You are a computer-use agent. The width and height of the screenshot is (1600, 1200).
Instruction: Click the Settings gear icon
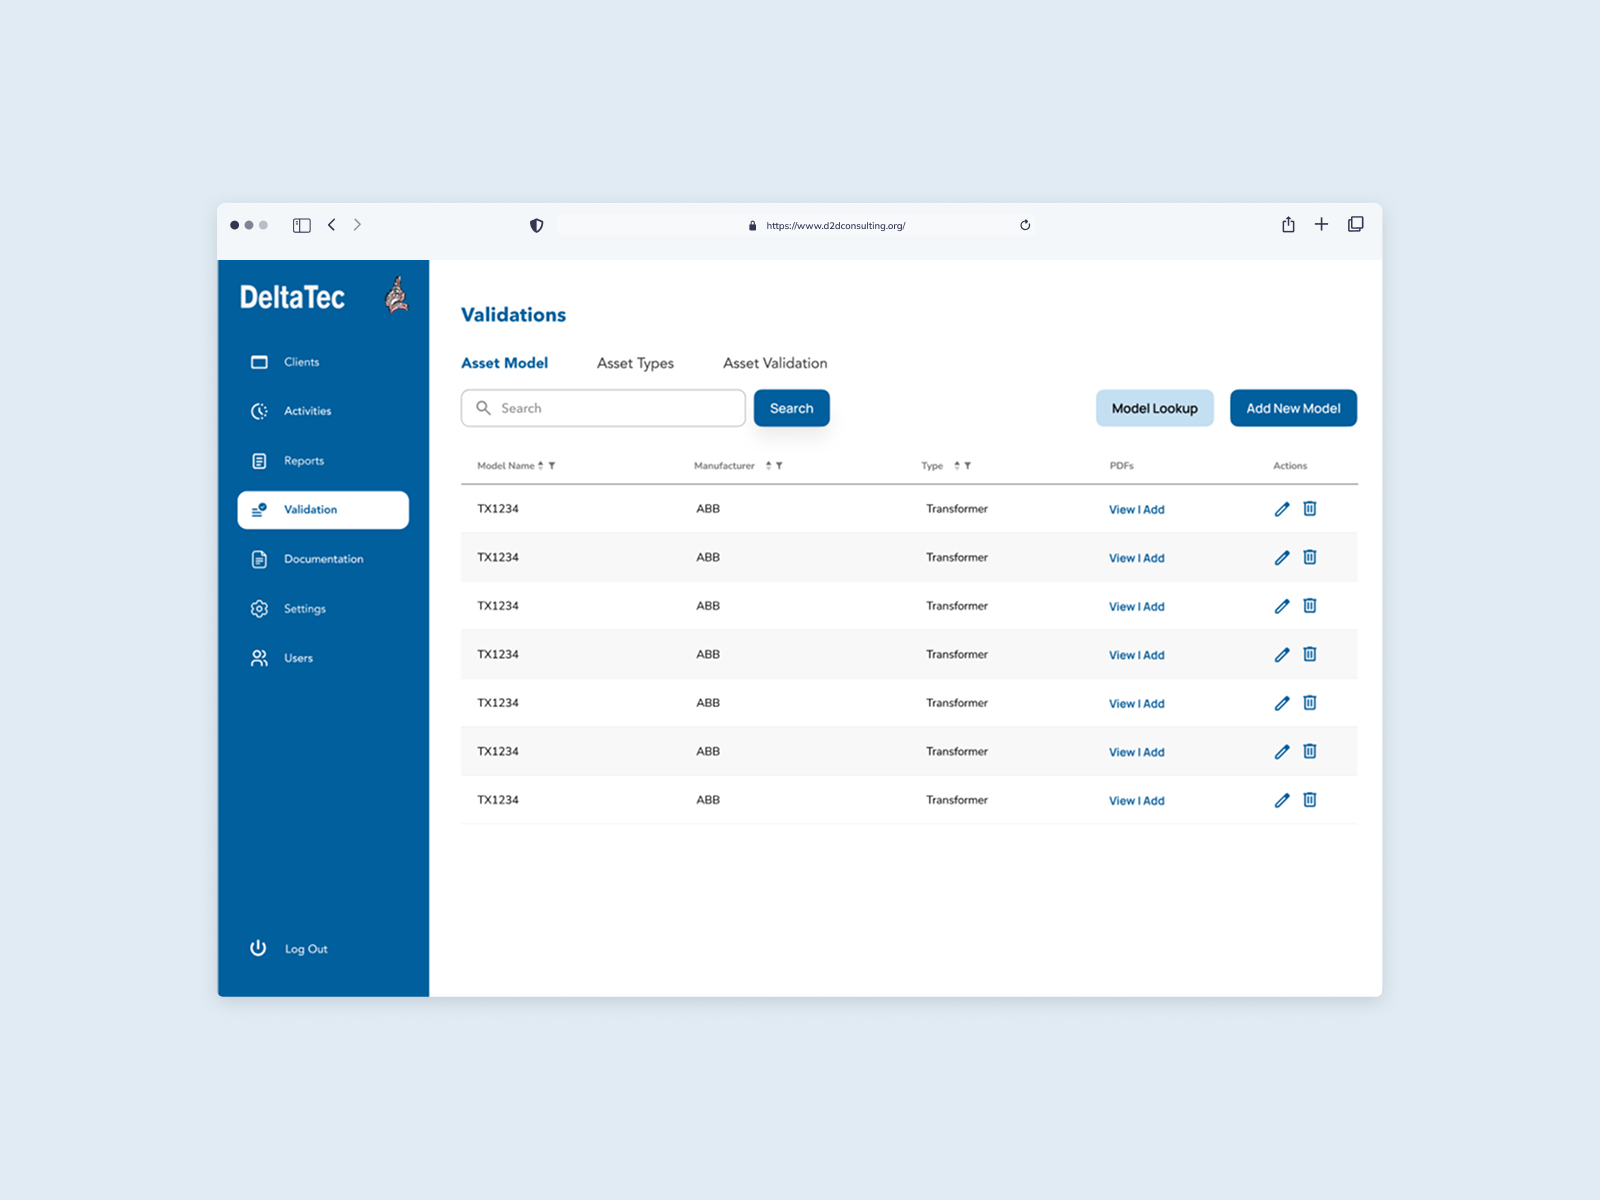(x=259, y=608)
